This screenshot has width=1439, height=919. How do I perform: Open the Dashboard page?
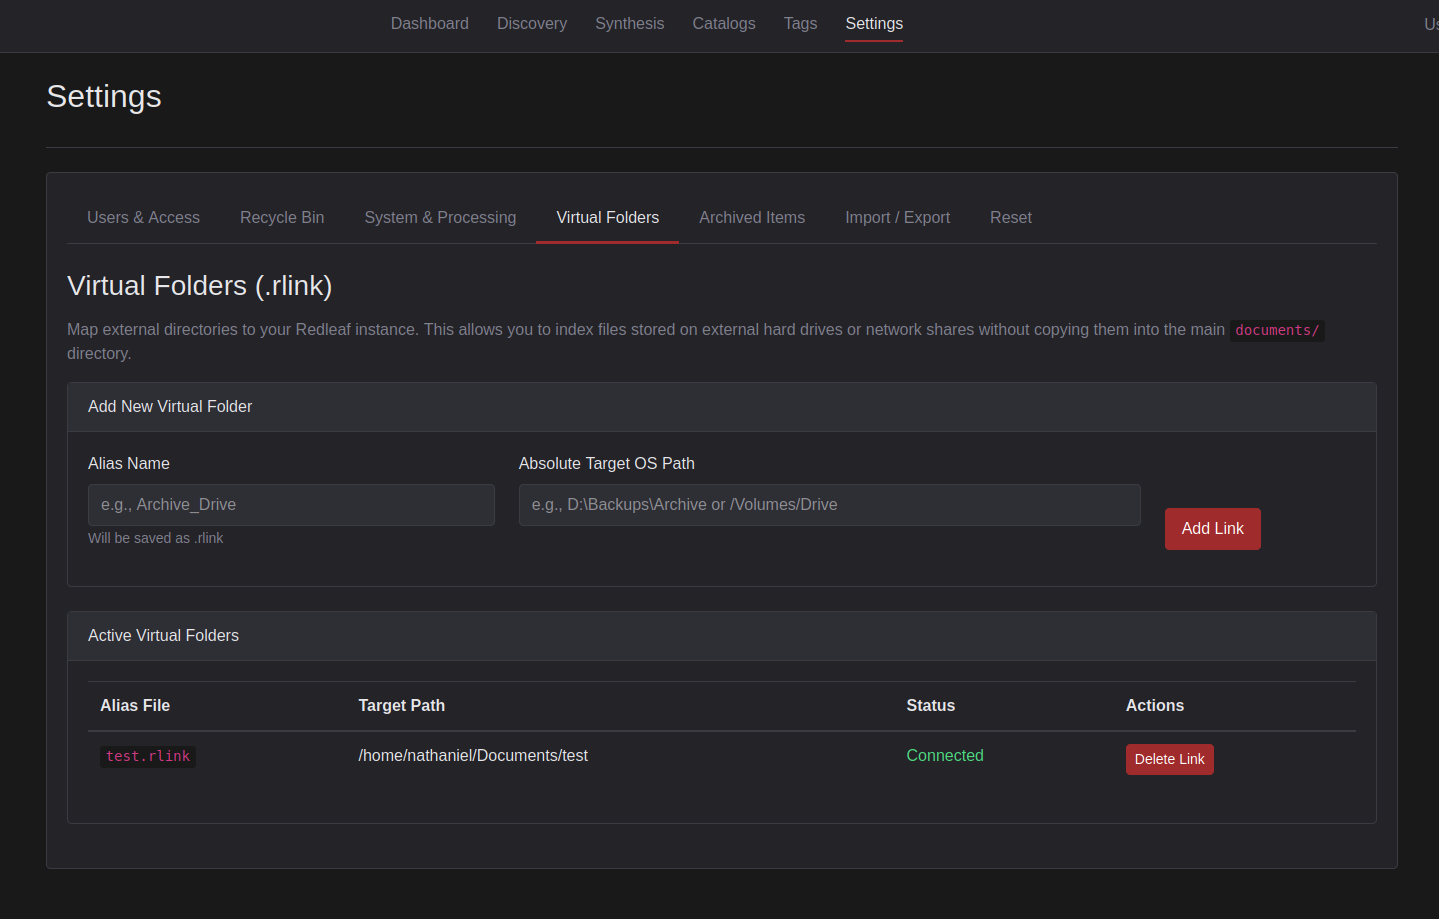(429, 24)
